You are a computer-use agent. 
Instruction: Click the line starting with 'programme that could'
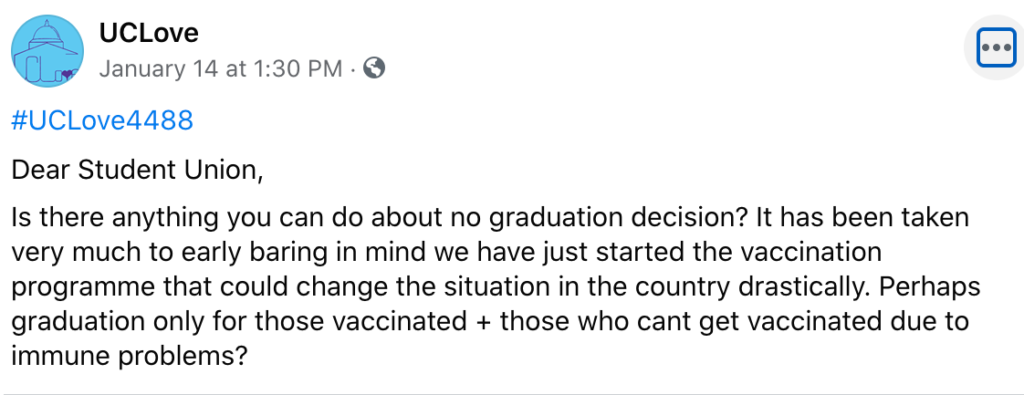pyautogui.click(x=496, y=289)
